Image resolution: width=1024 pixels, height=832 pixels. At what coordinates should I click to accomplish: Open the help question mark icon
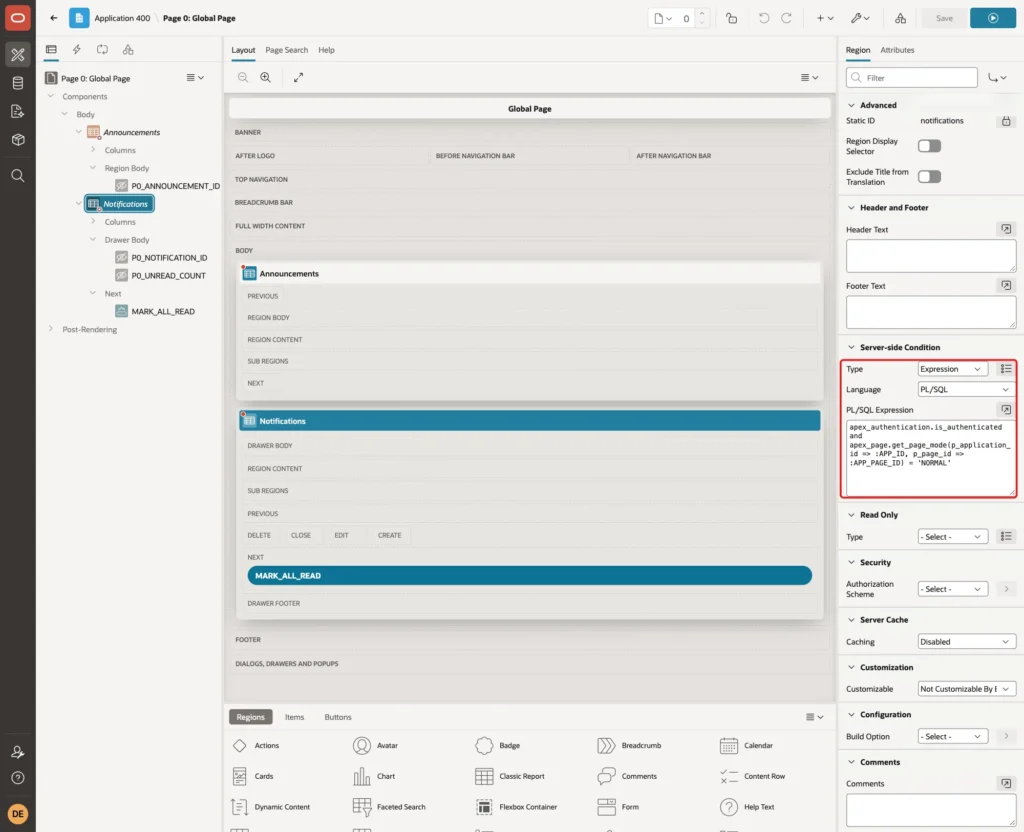coord(18,778)
